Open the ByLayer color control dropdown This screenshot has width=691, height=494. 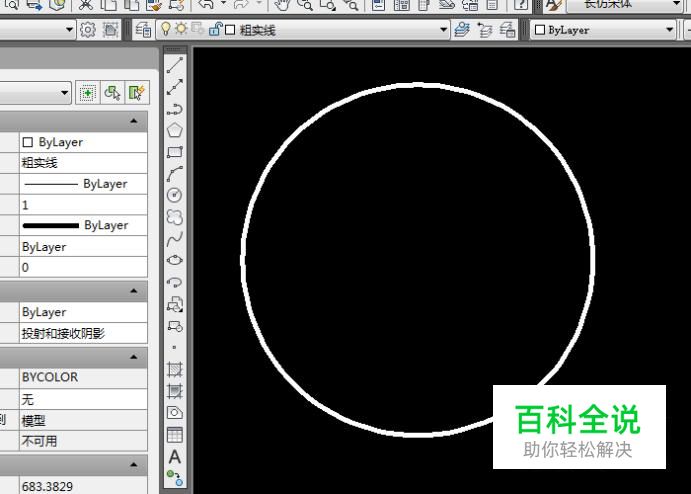(x=669, y=30)
